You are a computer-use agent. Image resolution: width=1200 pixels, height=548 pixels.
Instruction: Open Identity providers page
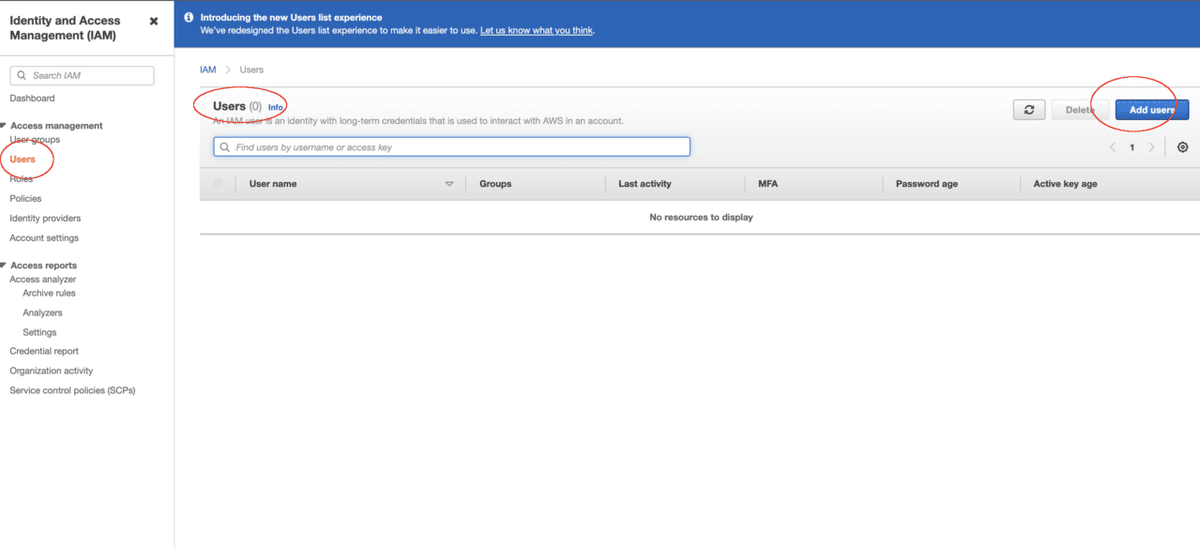coord(45,218)
